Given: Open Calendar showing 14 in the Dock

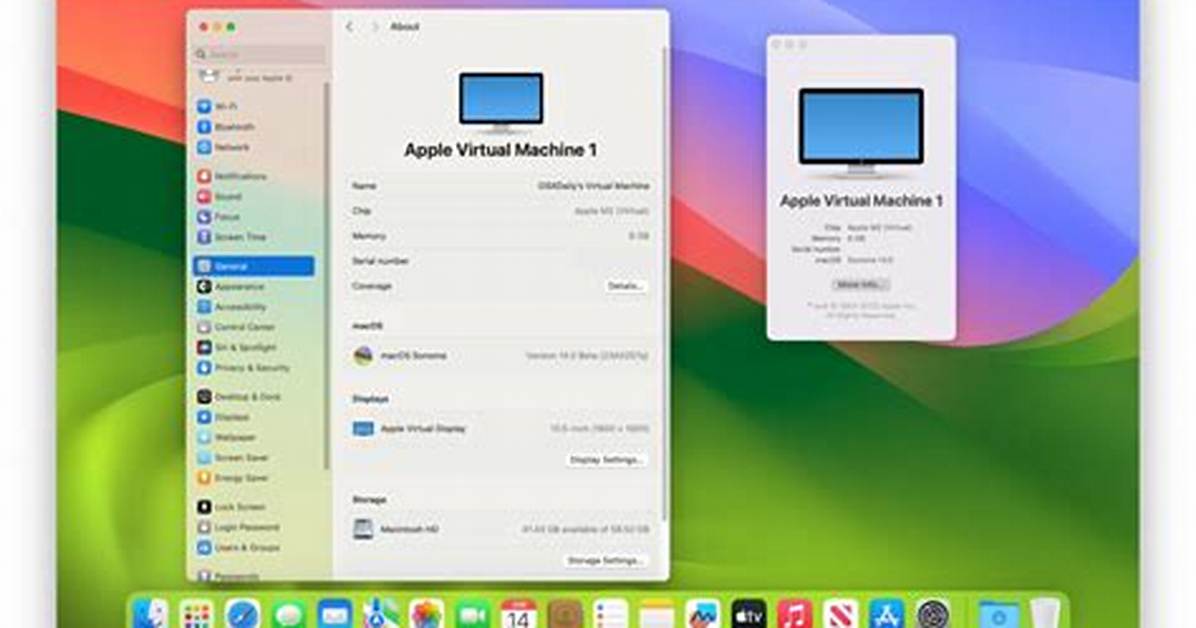Looking at the screenshot, I should pos(519,614).
